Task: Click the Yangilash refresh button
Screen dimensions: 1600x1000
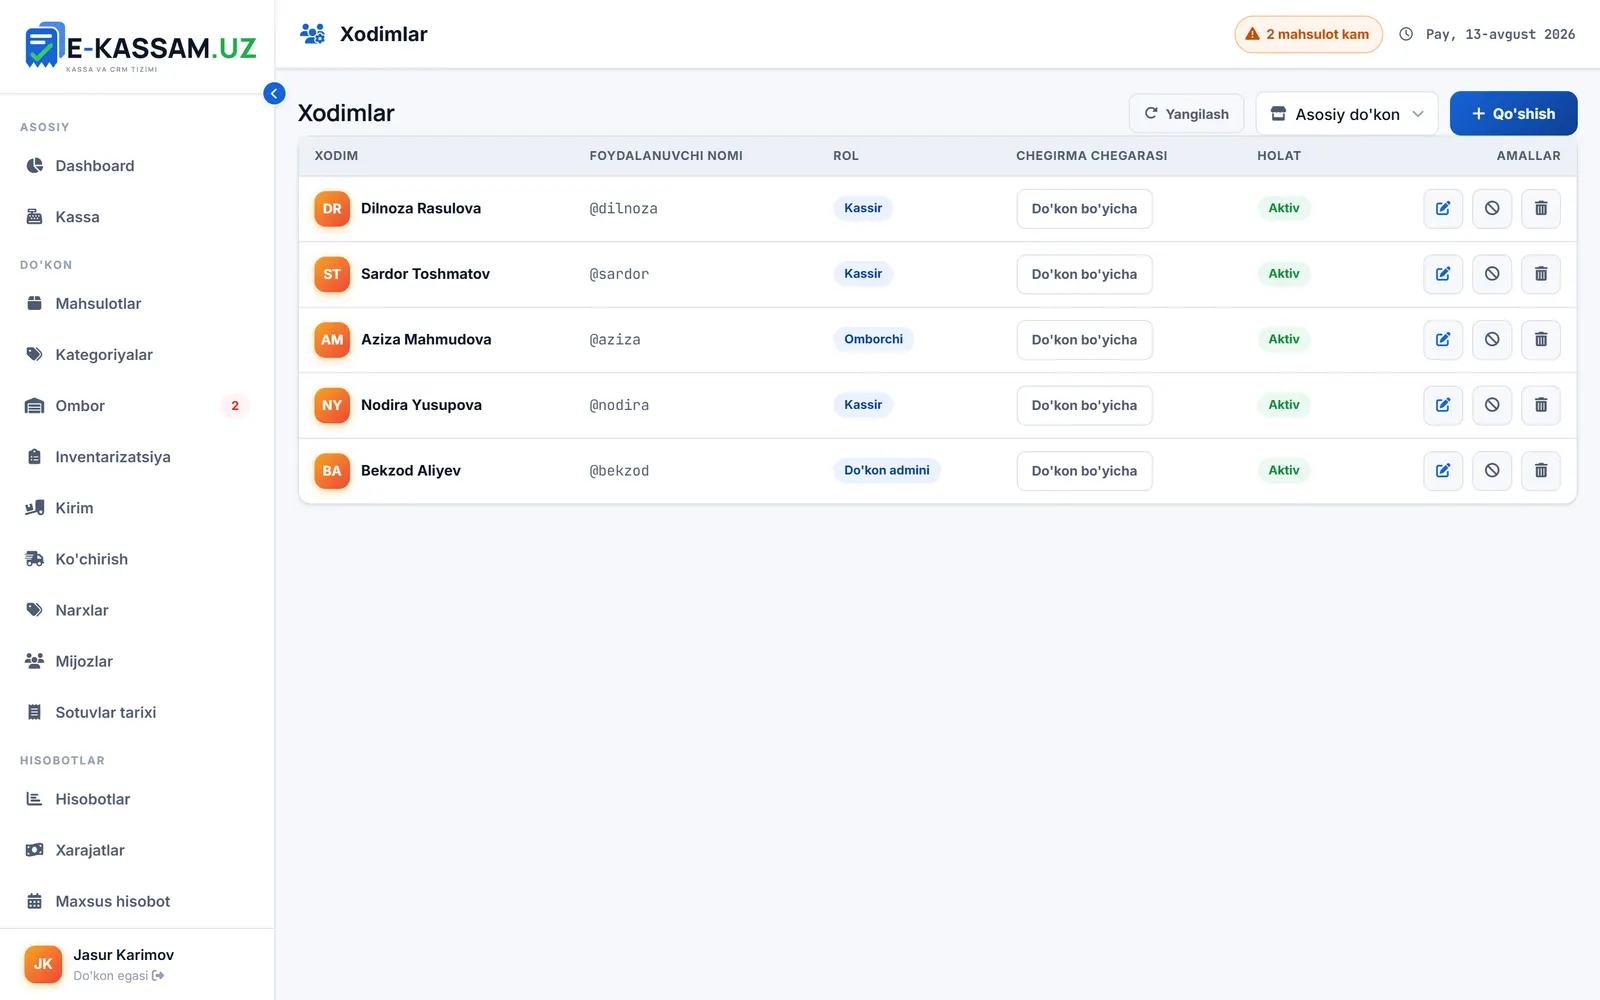Action: pyautogui.click(x=1186, y=114)
